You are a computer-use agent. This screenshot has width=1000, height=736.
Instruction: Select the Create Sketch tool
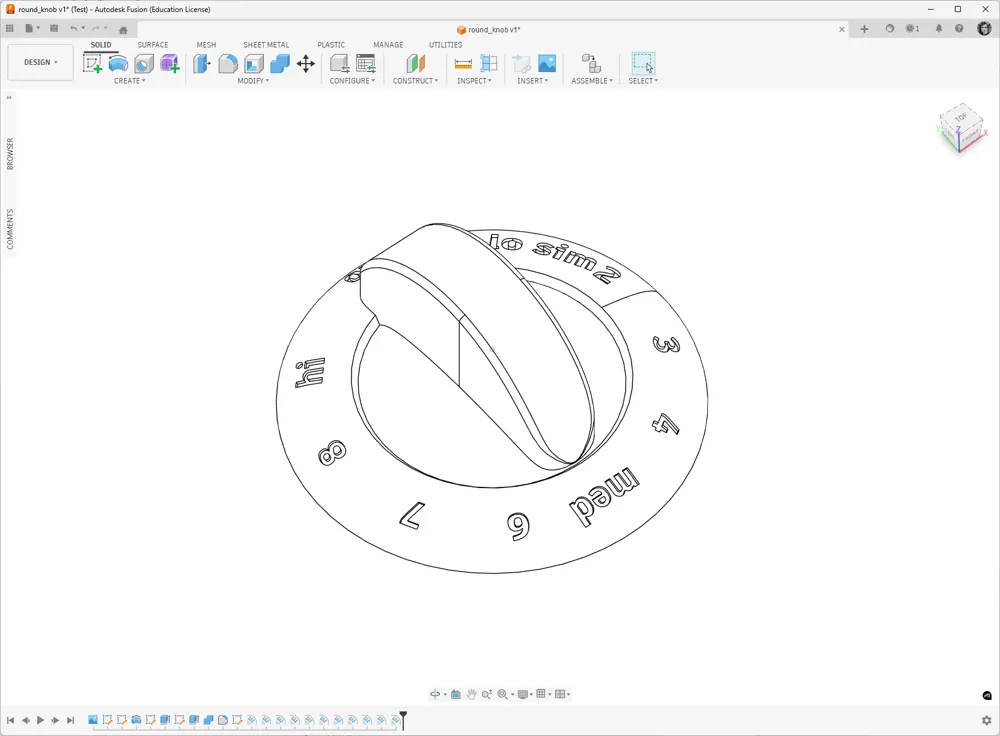coord(92,63)
